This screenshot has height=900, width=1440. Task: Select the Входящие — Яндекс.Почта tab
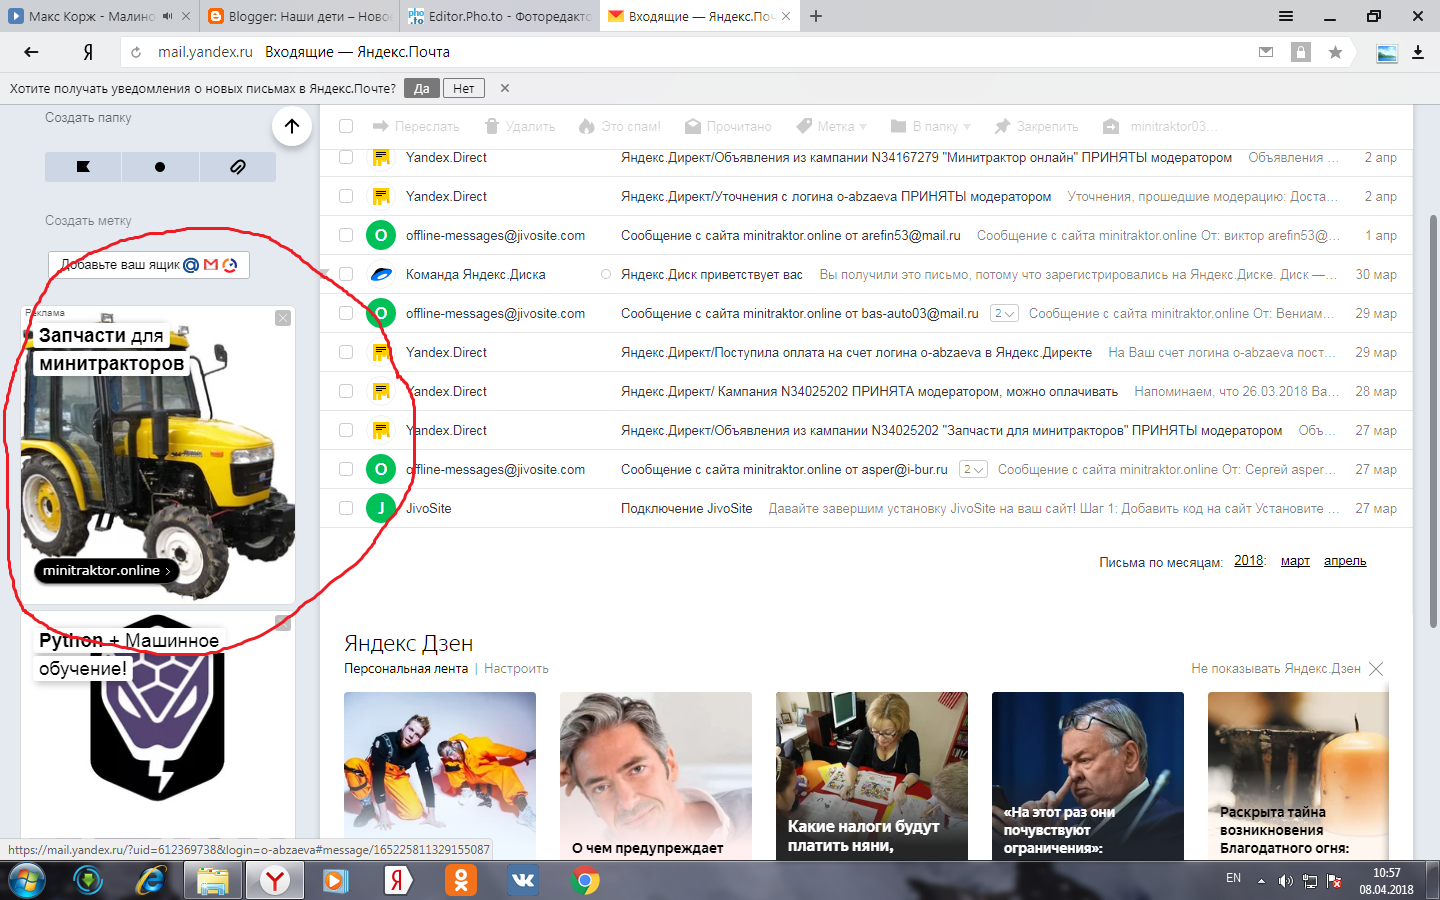(x=700, y=16)
